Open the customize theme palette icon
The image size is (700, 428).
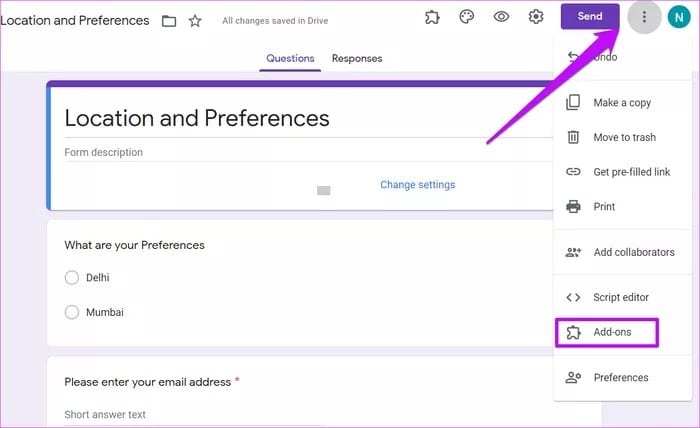point(467,17)
